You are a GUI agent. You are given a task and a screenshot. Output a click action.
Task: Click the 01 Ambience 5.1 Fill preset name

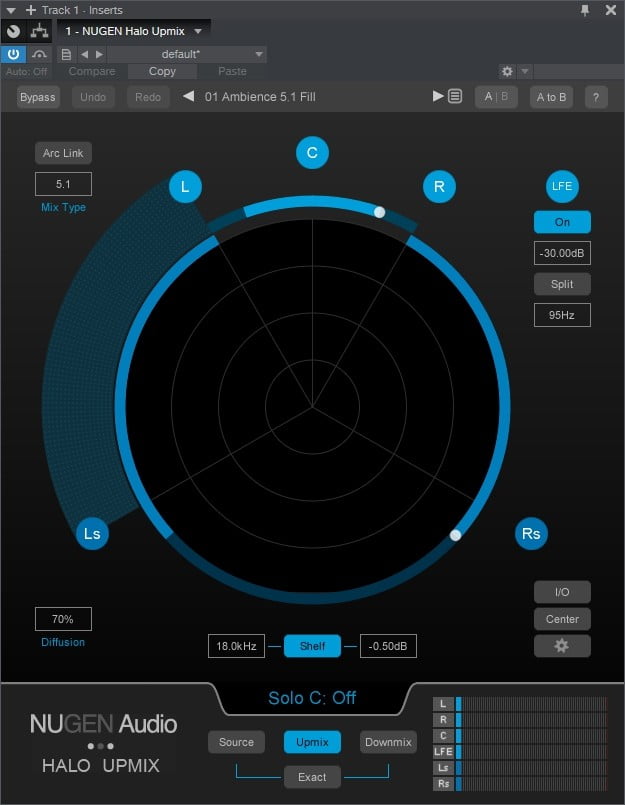point(260,97)
